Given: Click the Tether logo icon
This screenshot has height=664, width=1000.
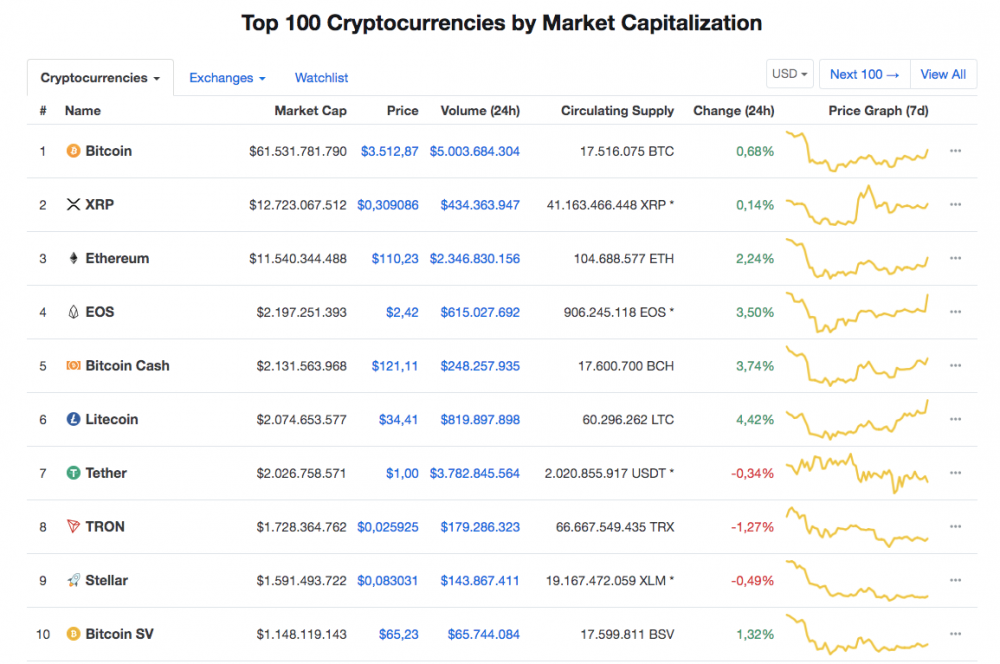Looking at the screenshot, I should [x=72, y=473].
